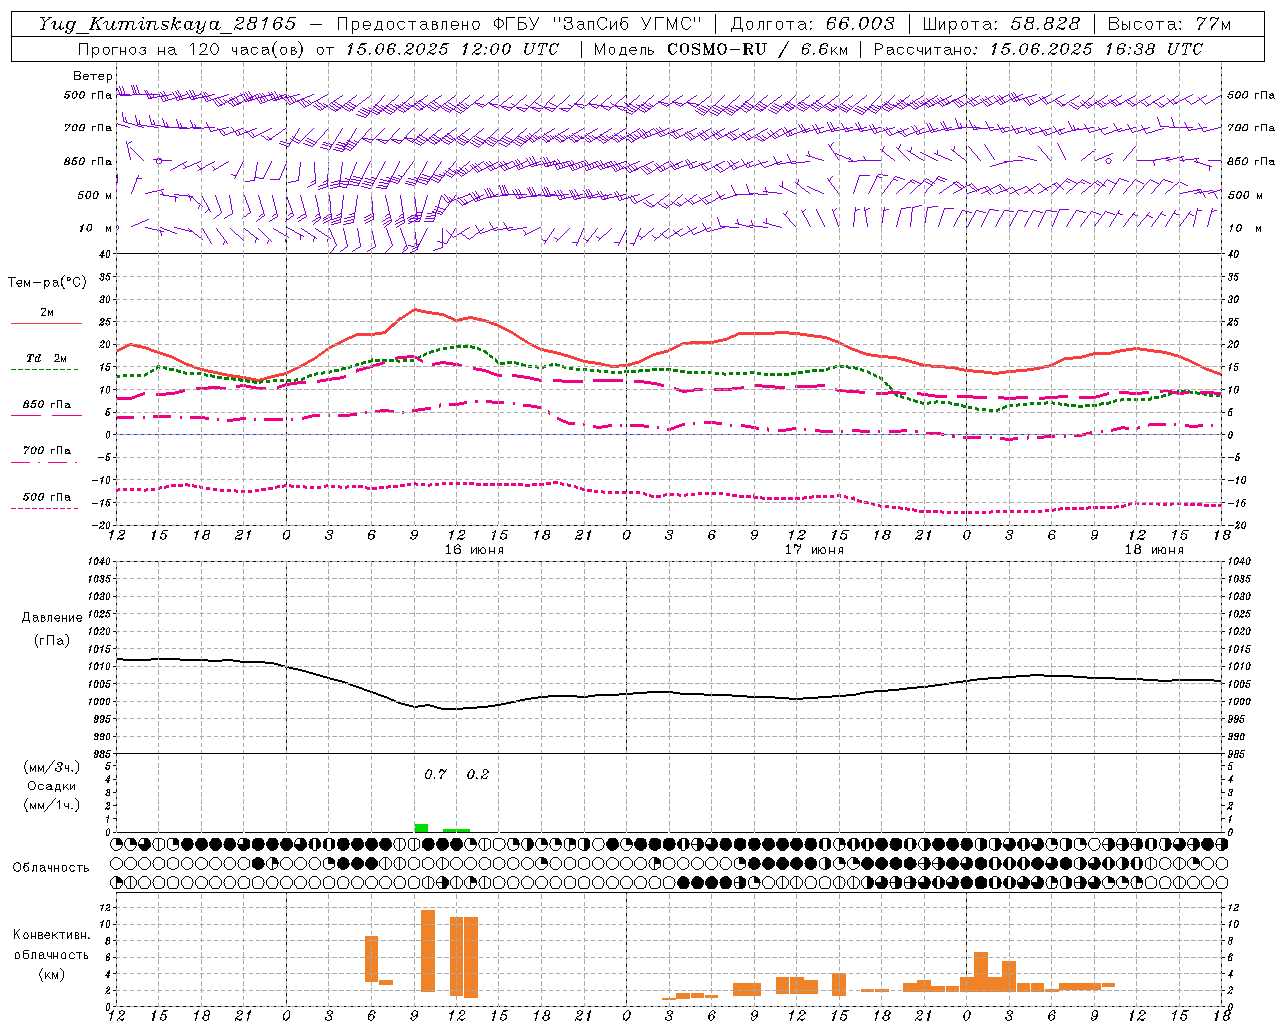This screenshot has width=1280, height=1024.
Task: Click the 0.7 precipitation amount value
Action: click(435, 774)
